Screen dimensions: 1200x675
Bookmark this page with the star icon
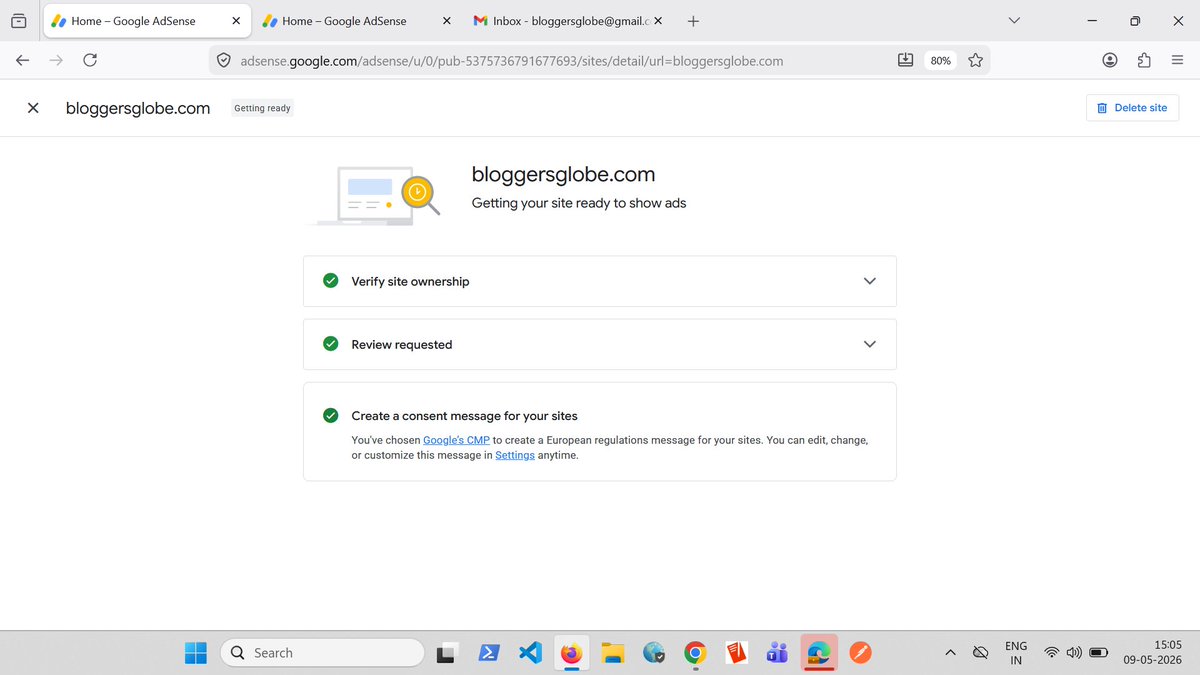click(975, 61)
